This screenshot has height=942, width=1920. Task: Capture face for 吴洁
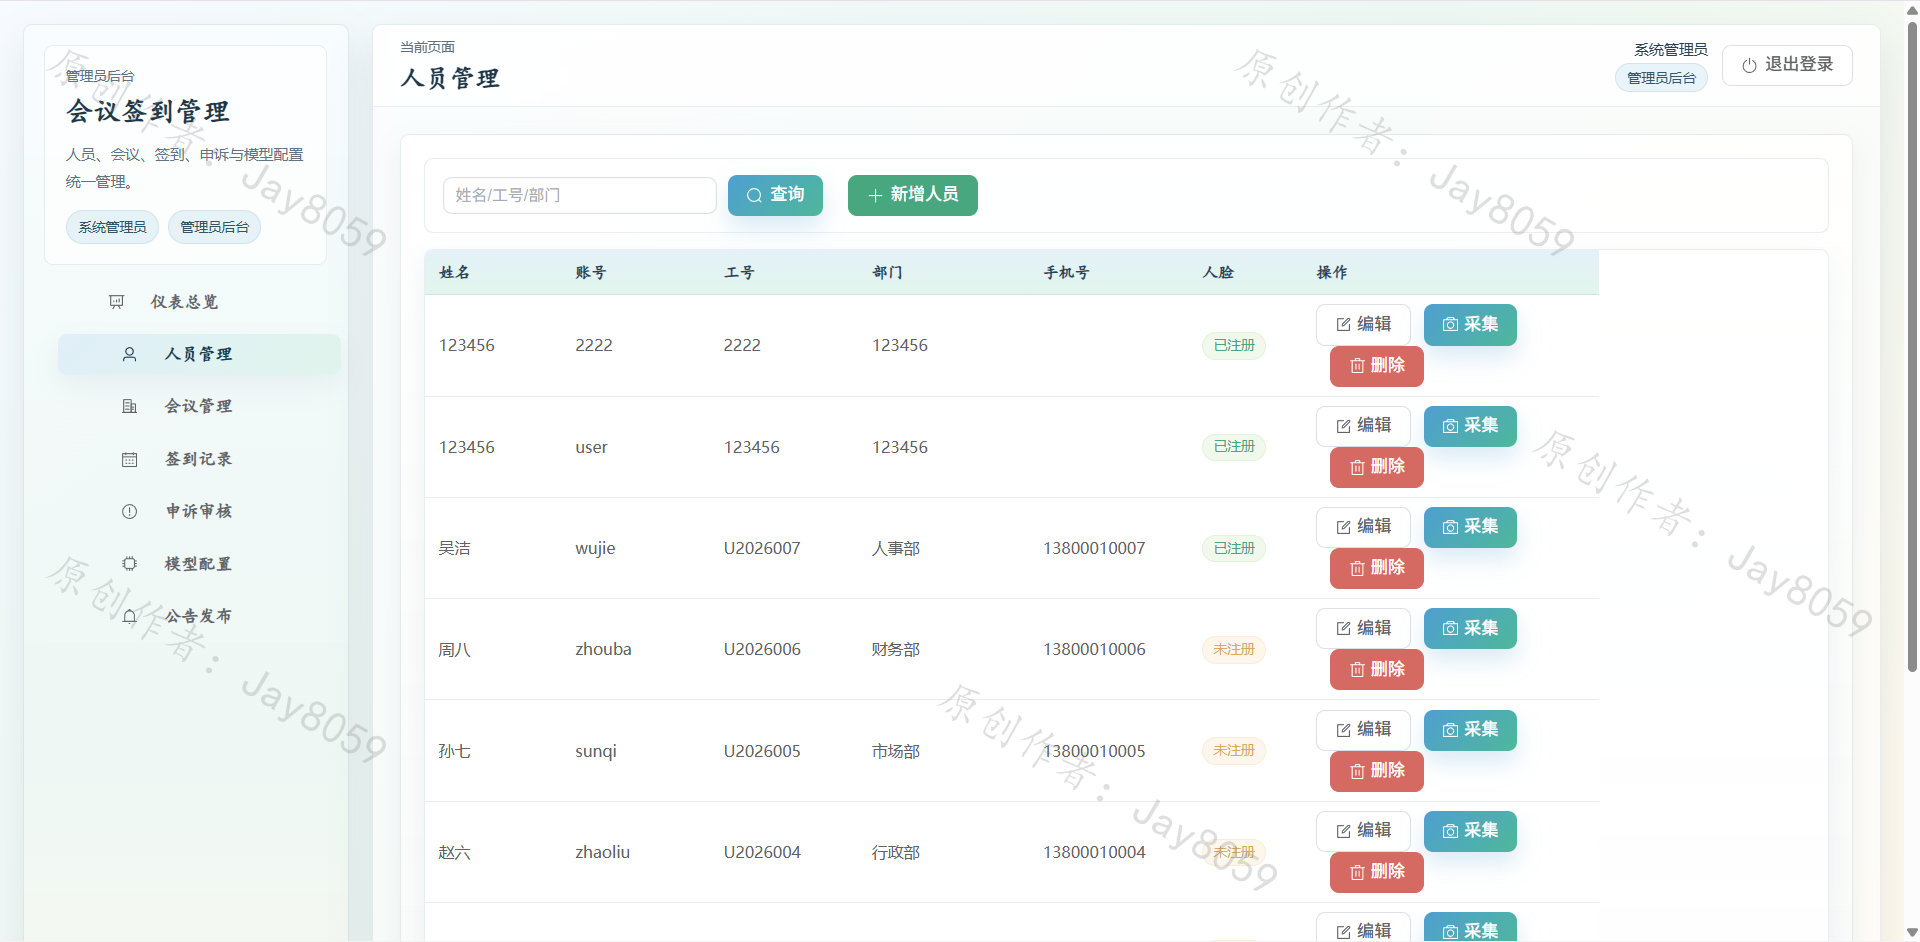point(1470,527)
